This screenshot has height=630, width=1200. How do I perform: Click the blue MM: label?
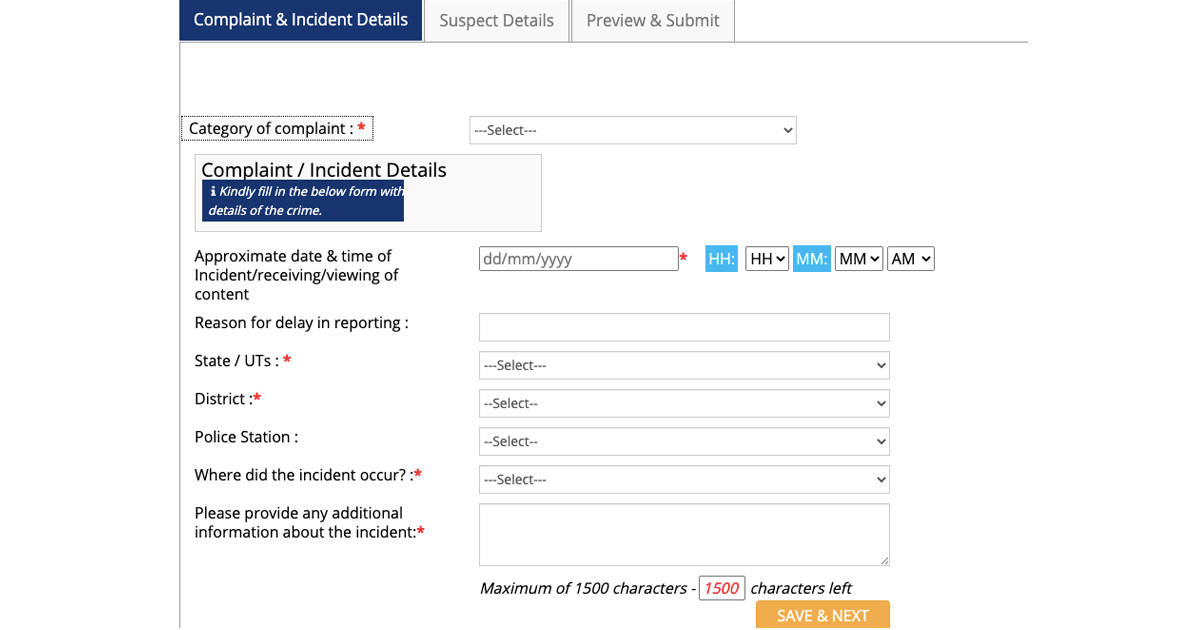[x=812, y=259]
